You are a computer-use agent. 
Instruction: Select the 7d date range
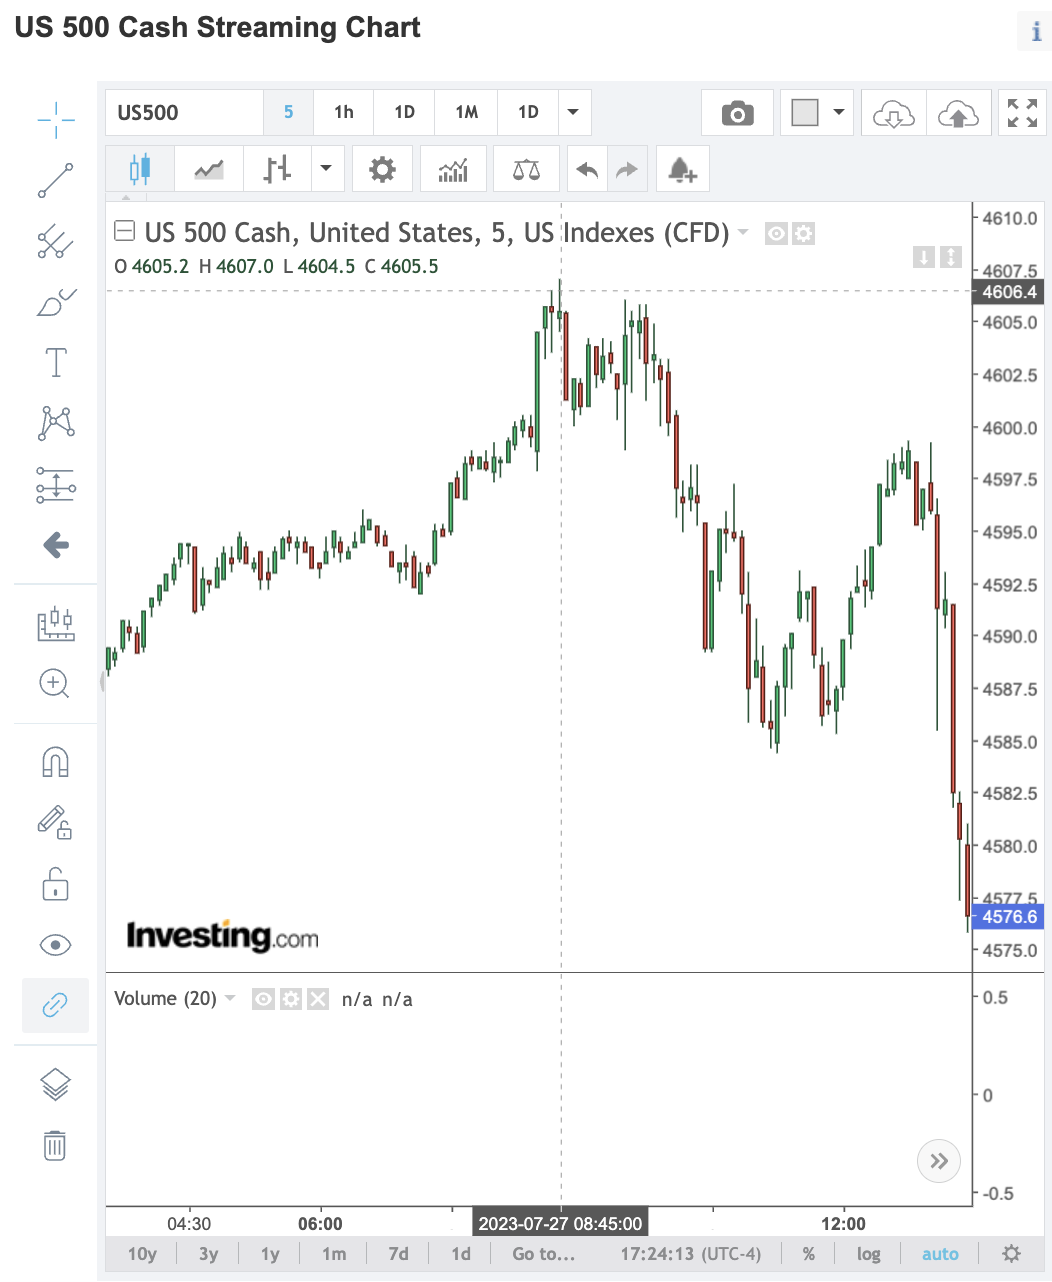click(398, 1254)
